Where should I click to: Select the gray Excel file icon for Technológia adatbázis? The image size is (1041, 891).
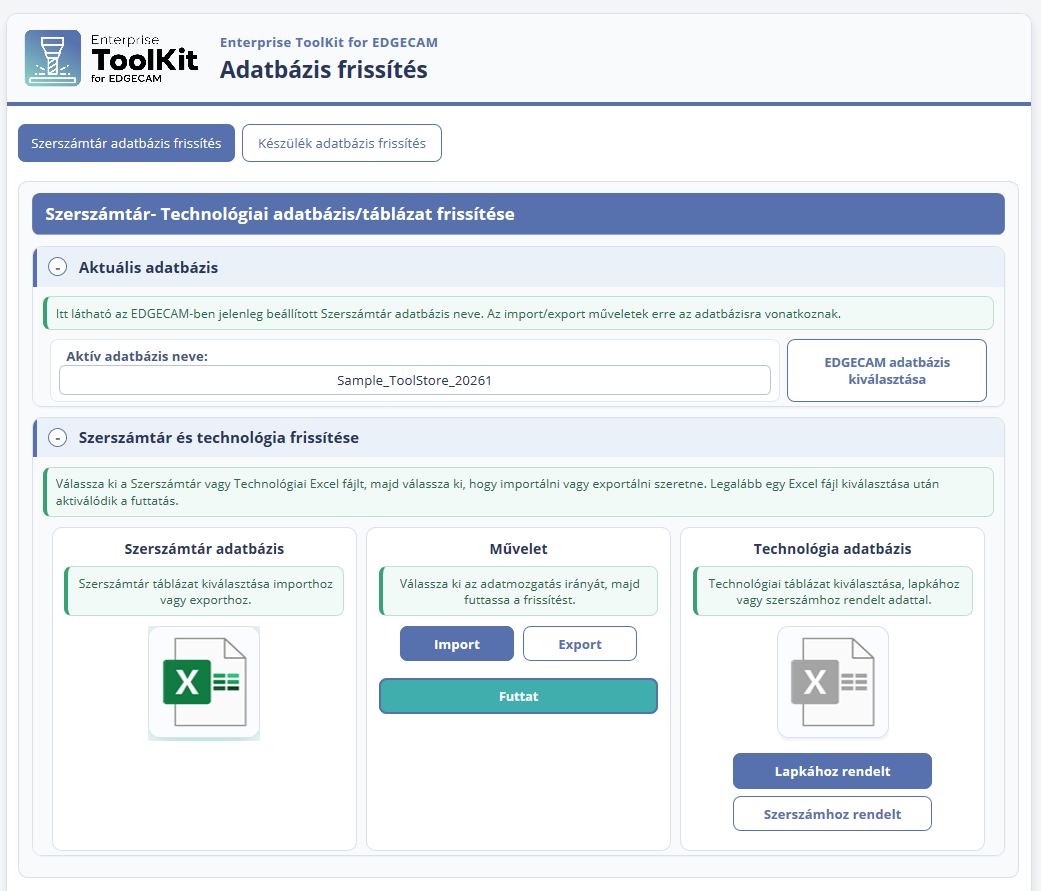pyautogui.click(x=833, y=682)
